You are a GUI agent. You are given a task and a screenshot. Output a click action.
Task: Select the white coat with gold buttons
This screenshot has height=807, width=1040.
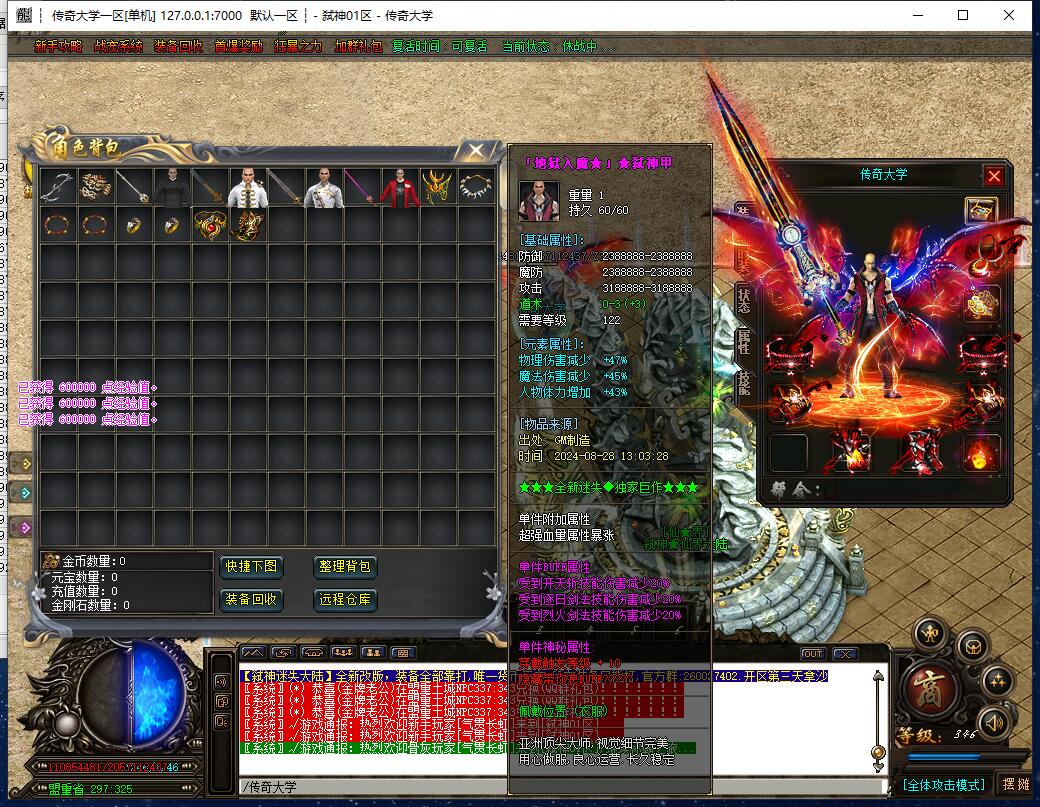tap(248, 187)
